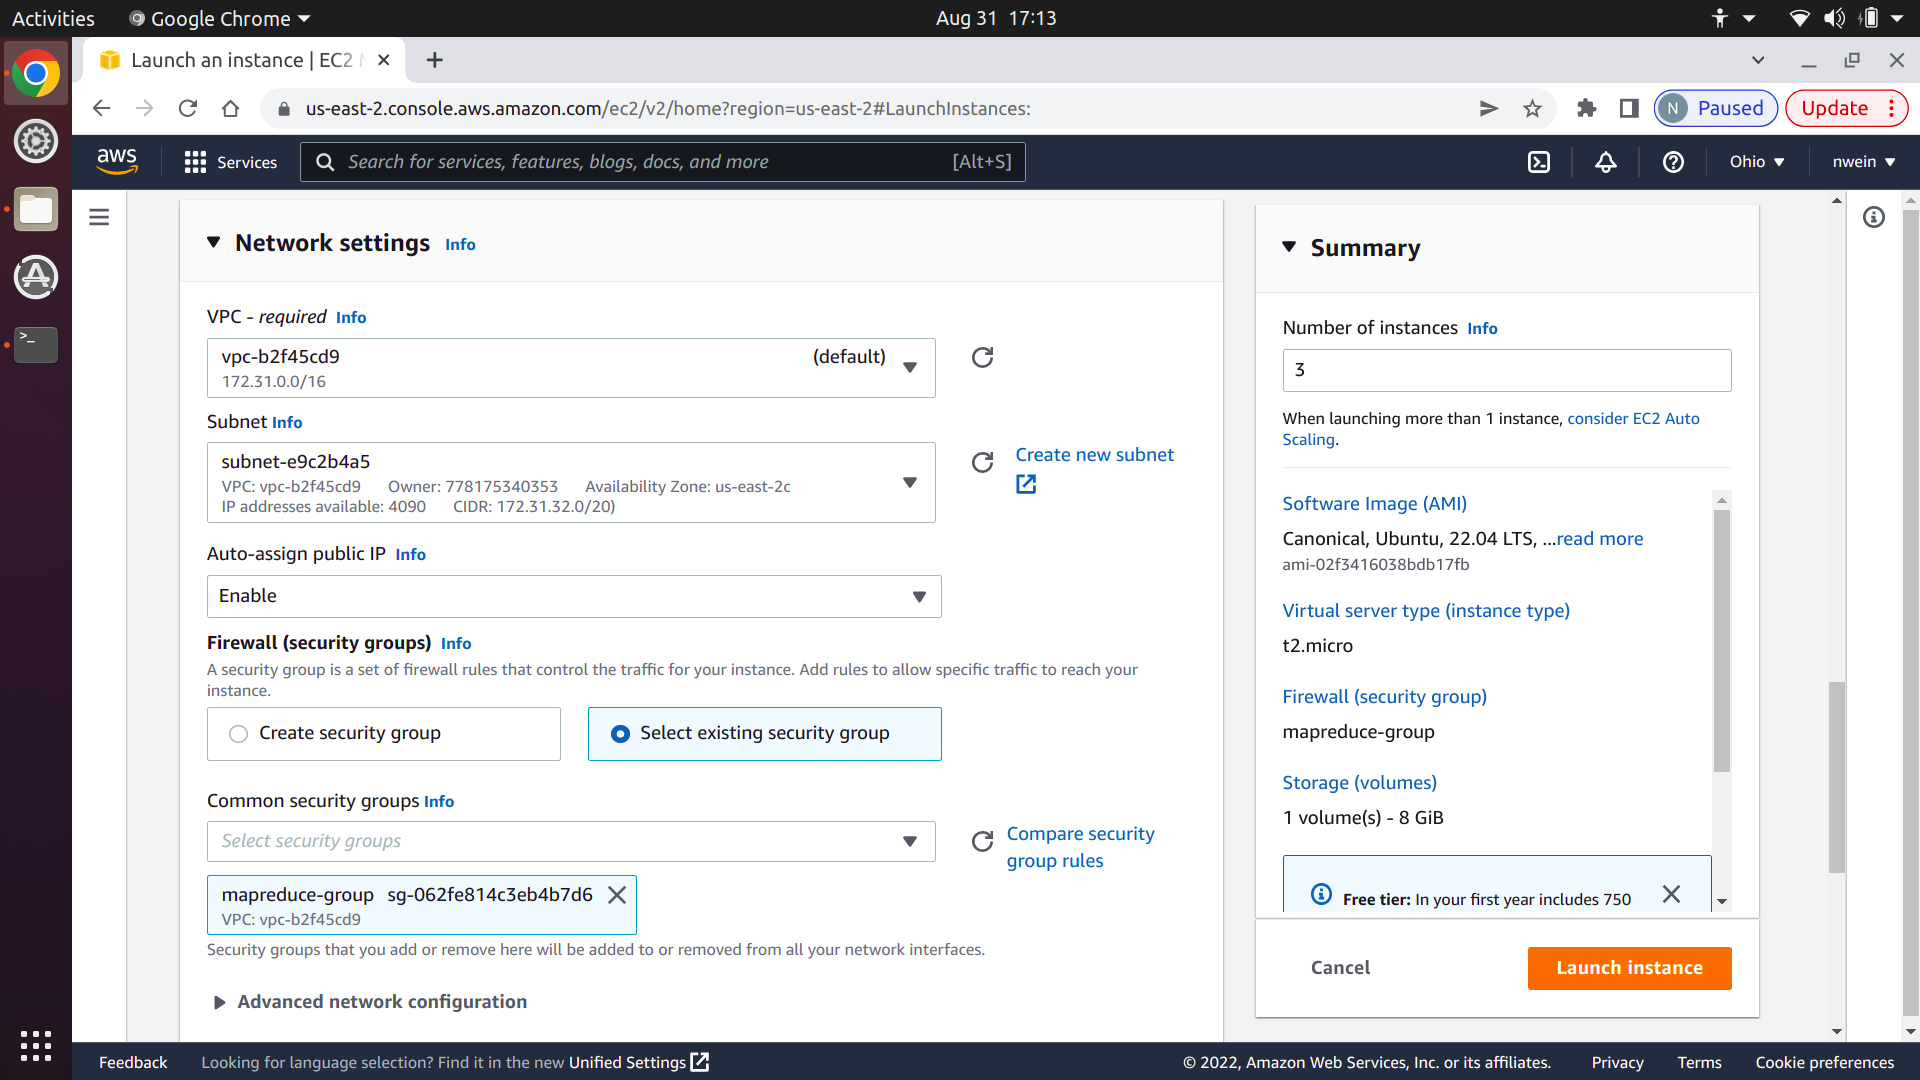The width and height of the screenshot is (1920, 1080).
Task: Click the notifications bell icon
Action: [1606, 162]
